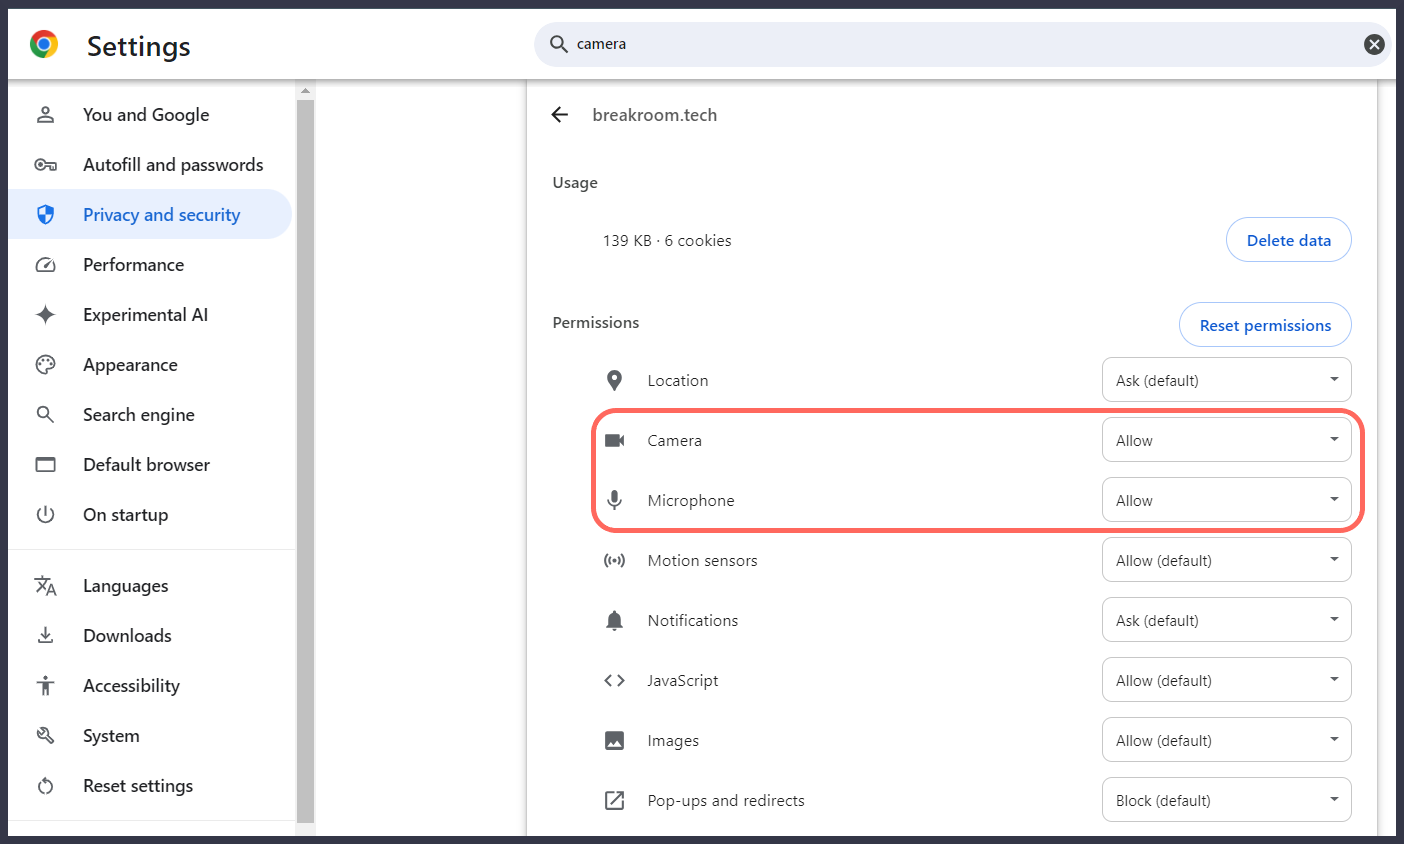
Task: Click the Reset settings icon
Action: 45,785
